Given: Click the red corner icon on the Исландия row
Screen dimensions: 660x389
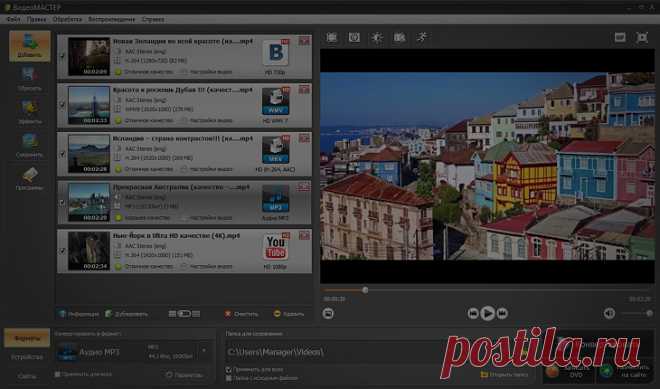Looking at the screenshot, I should click(304, 138).
